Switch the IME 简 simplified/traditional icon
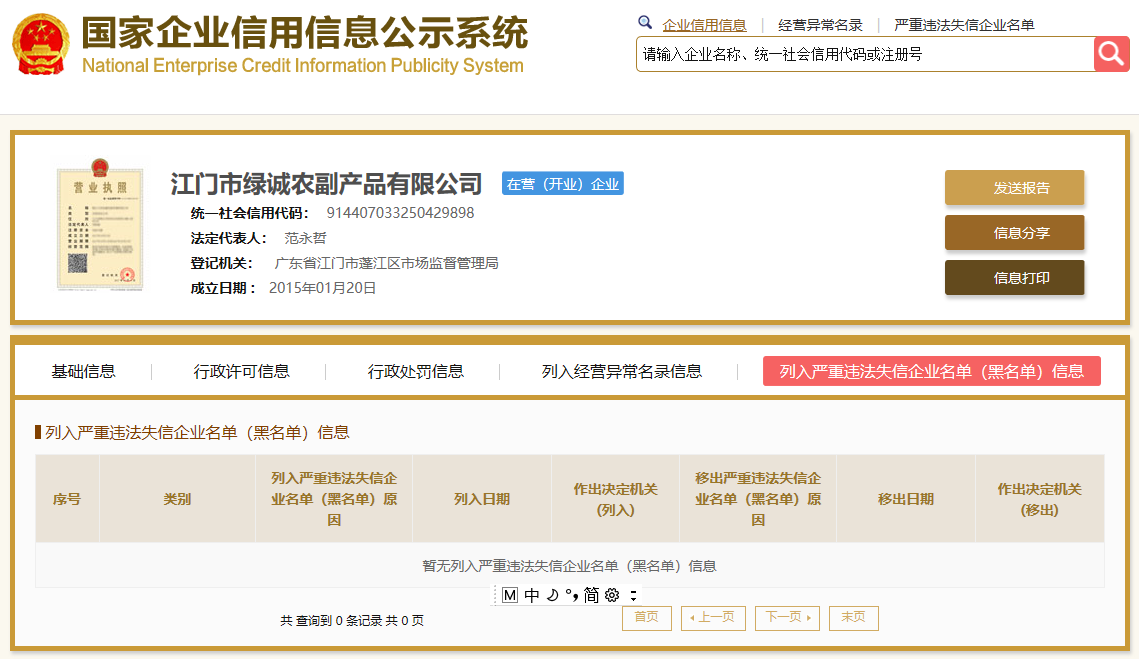The image size is (1139, 659). coord(591,595)
